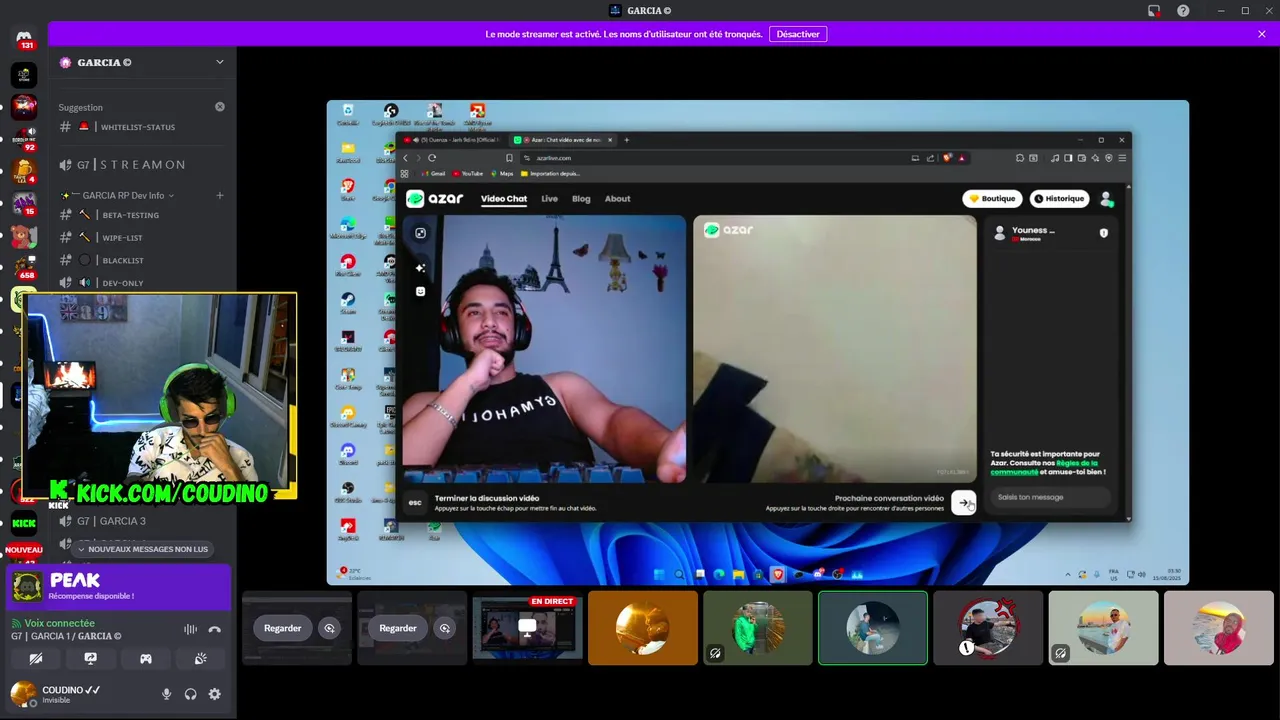This screenshot has width=1280, height=720.
Task: Open server with beer mug icon
Action: [24, 171]
